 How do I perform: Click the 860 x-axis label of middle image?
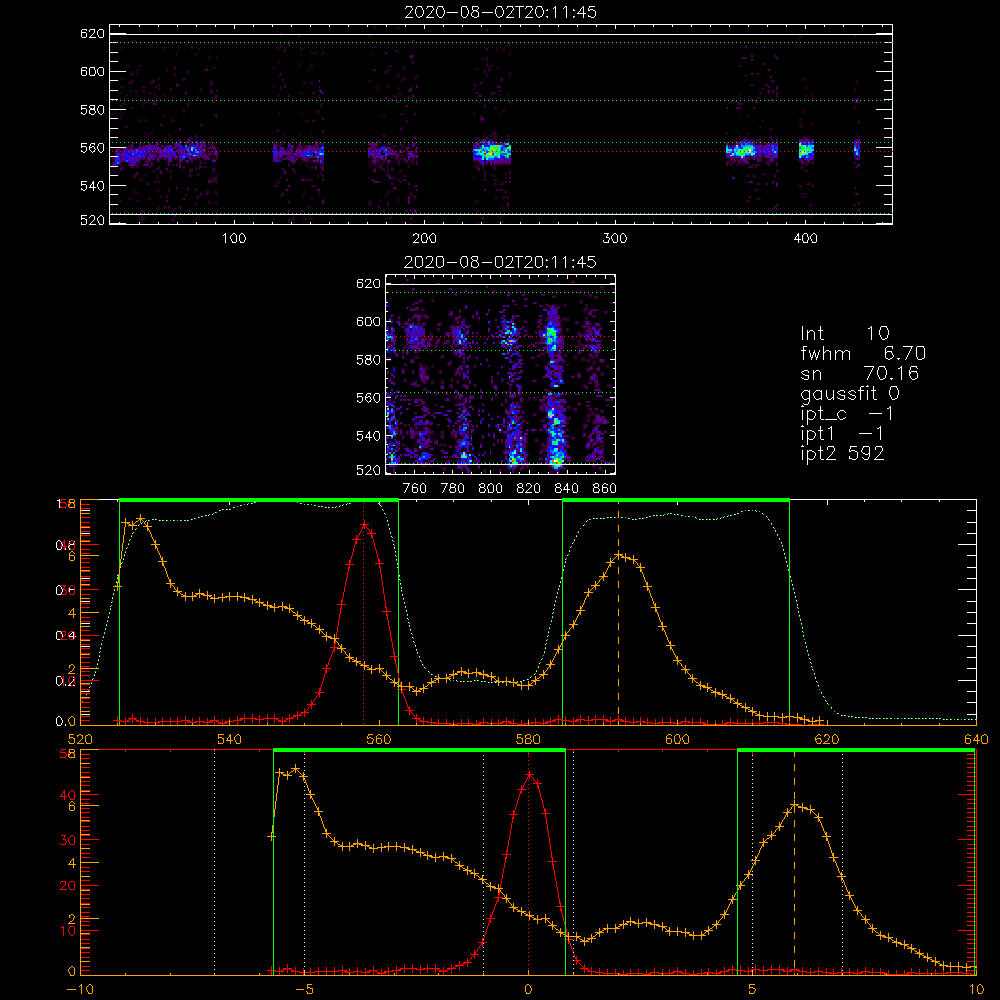pos(605,489)
